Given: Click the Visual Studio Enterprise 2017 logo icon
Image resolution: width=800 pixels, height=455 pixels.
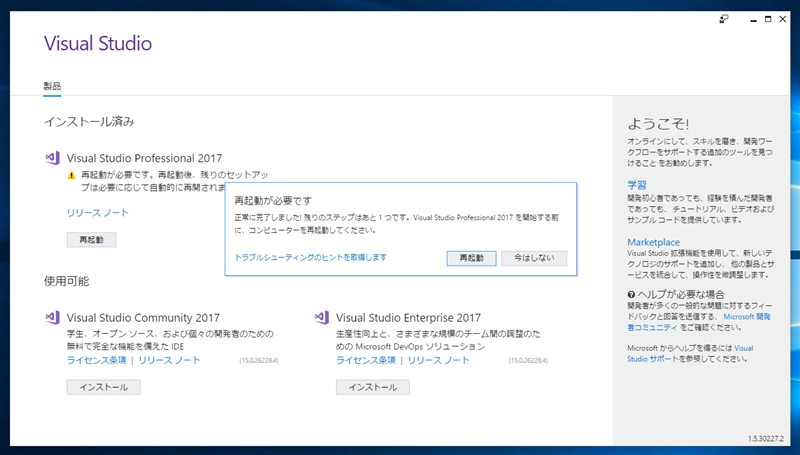Looking at the screenshot, I should click(x=322, y=318).
